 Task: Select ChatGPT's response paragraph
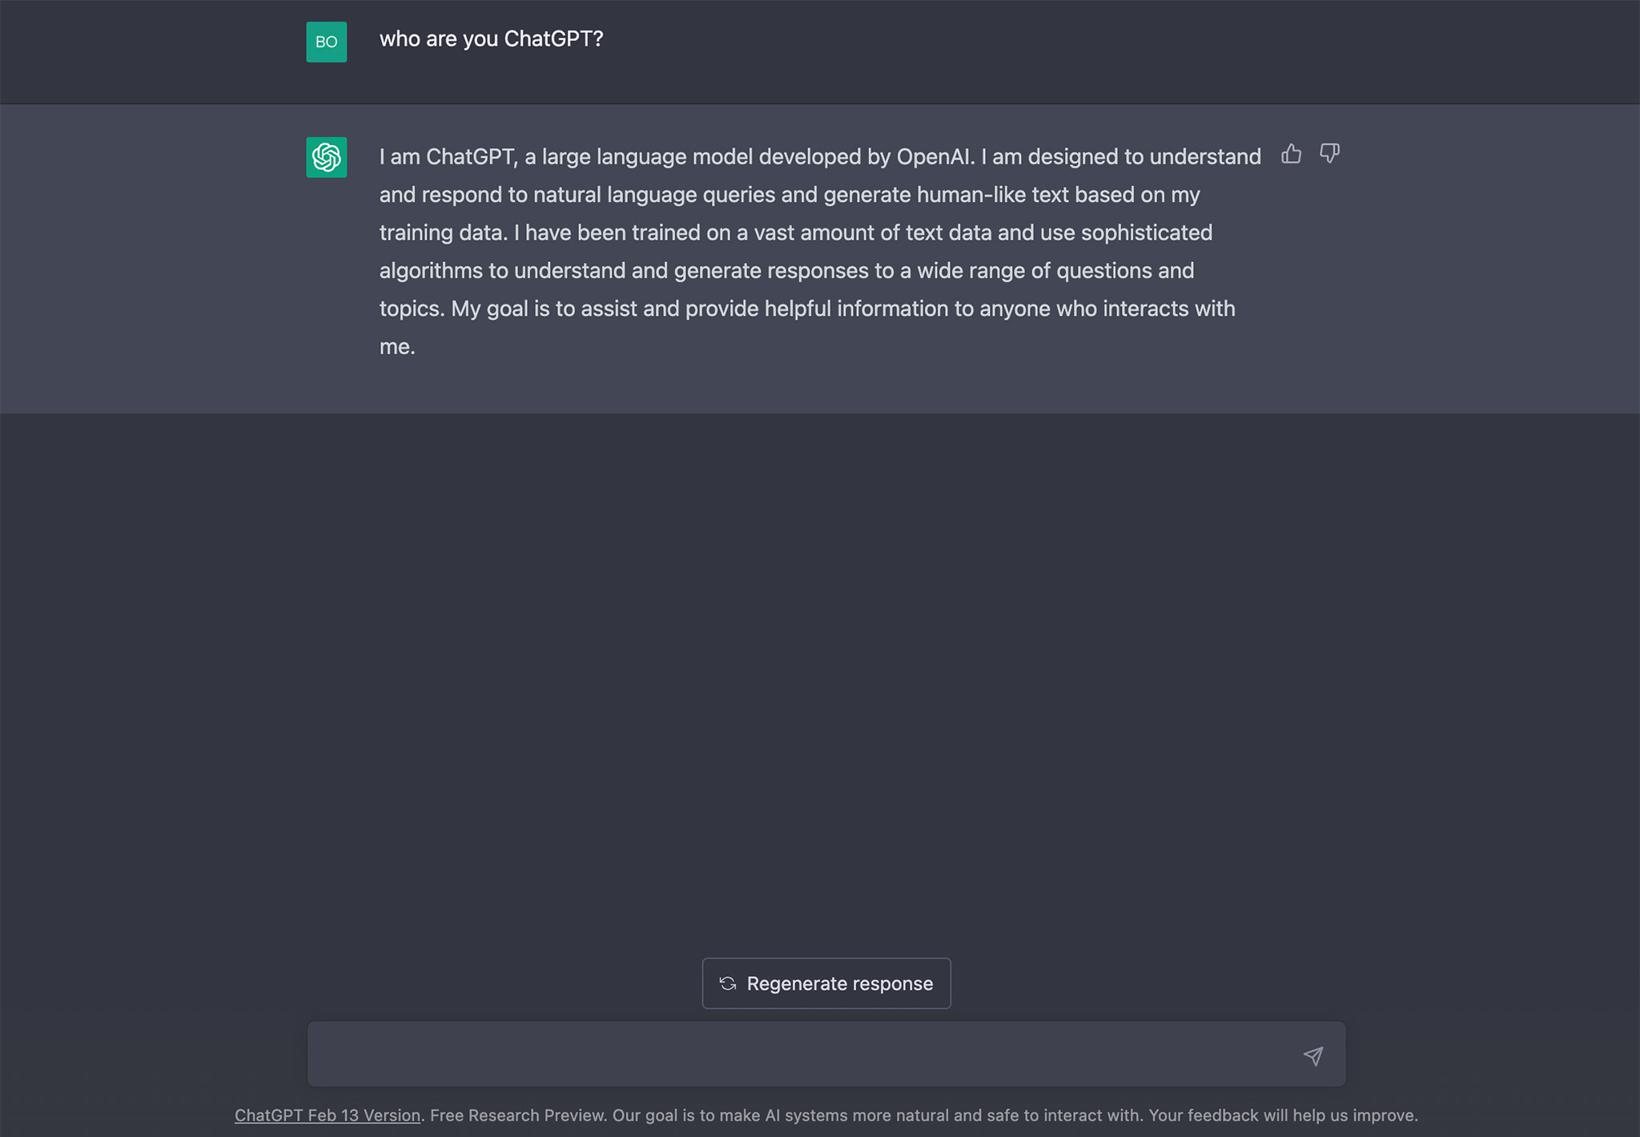click(807, 251)
